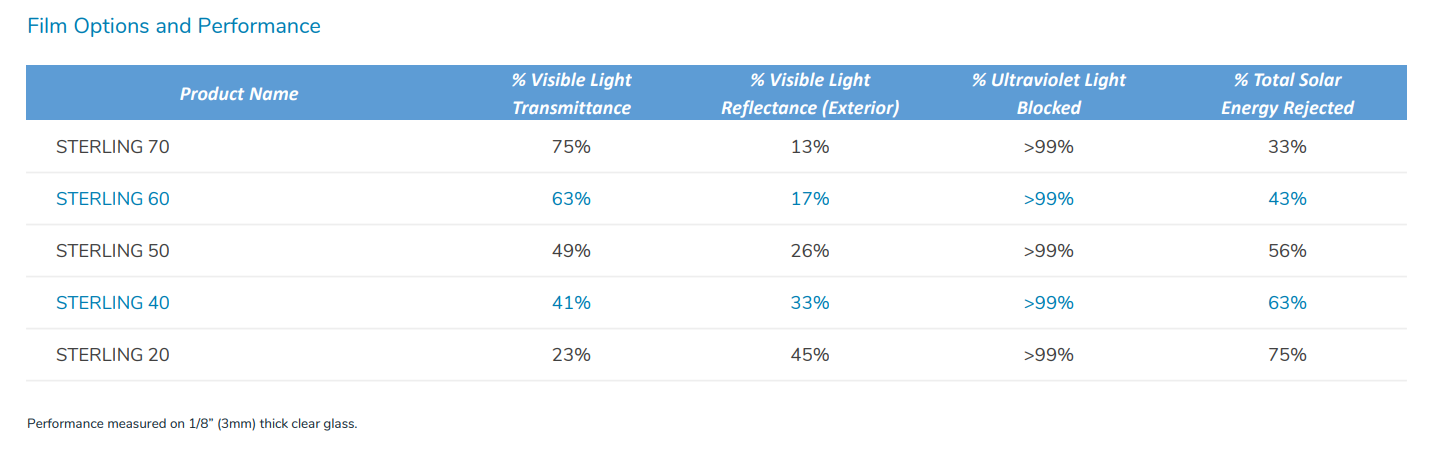Image resolution: width=1434 pixels, height=474 pixels.
Task: Click the performance measured on glass footnote
Action: point(192,424)
